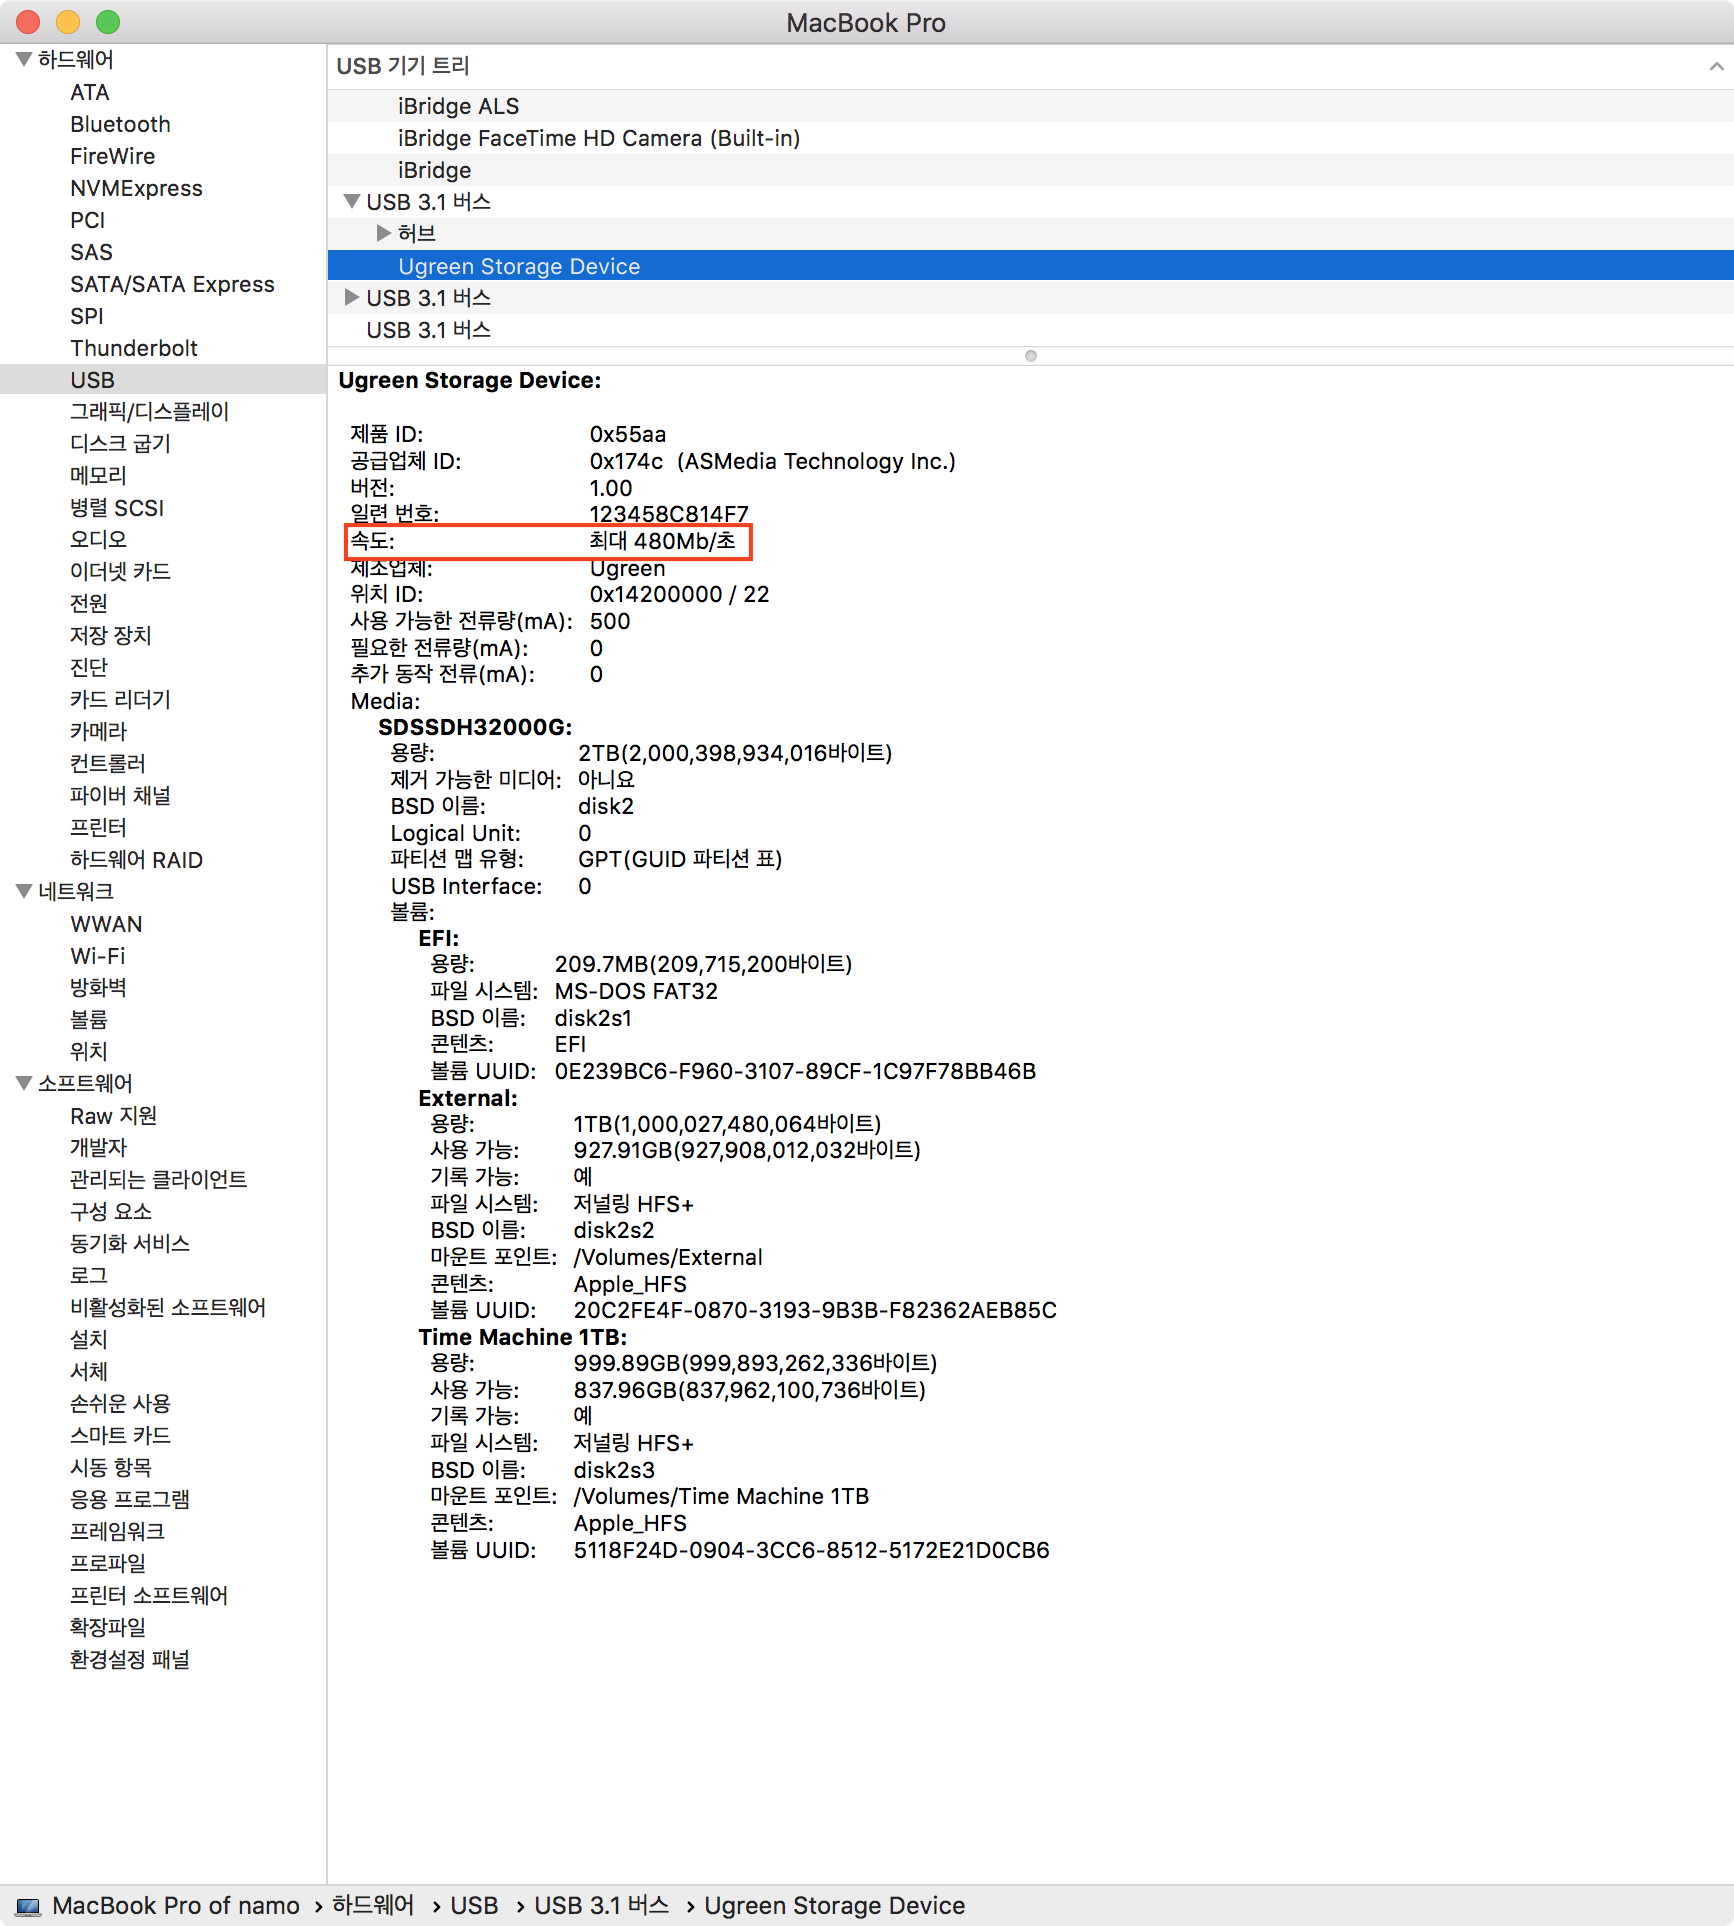Expand the 허브 disclosure triangle
1734x1926 pixels.
coord(383,234)
